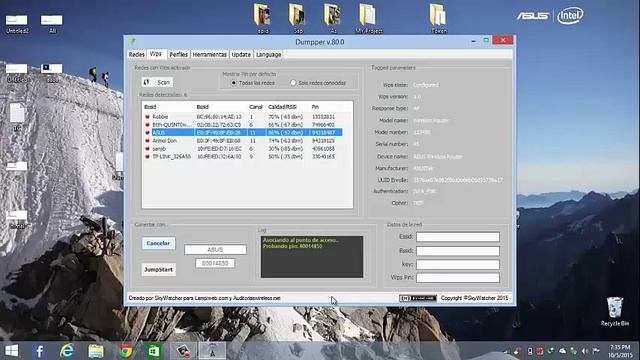The height and width of the screenshot is (360, 640).
Task: Click the red signal icon beside Robbie
Action: [x=147, y=117]
